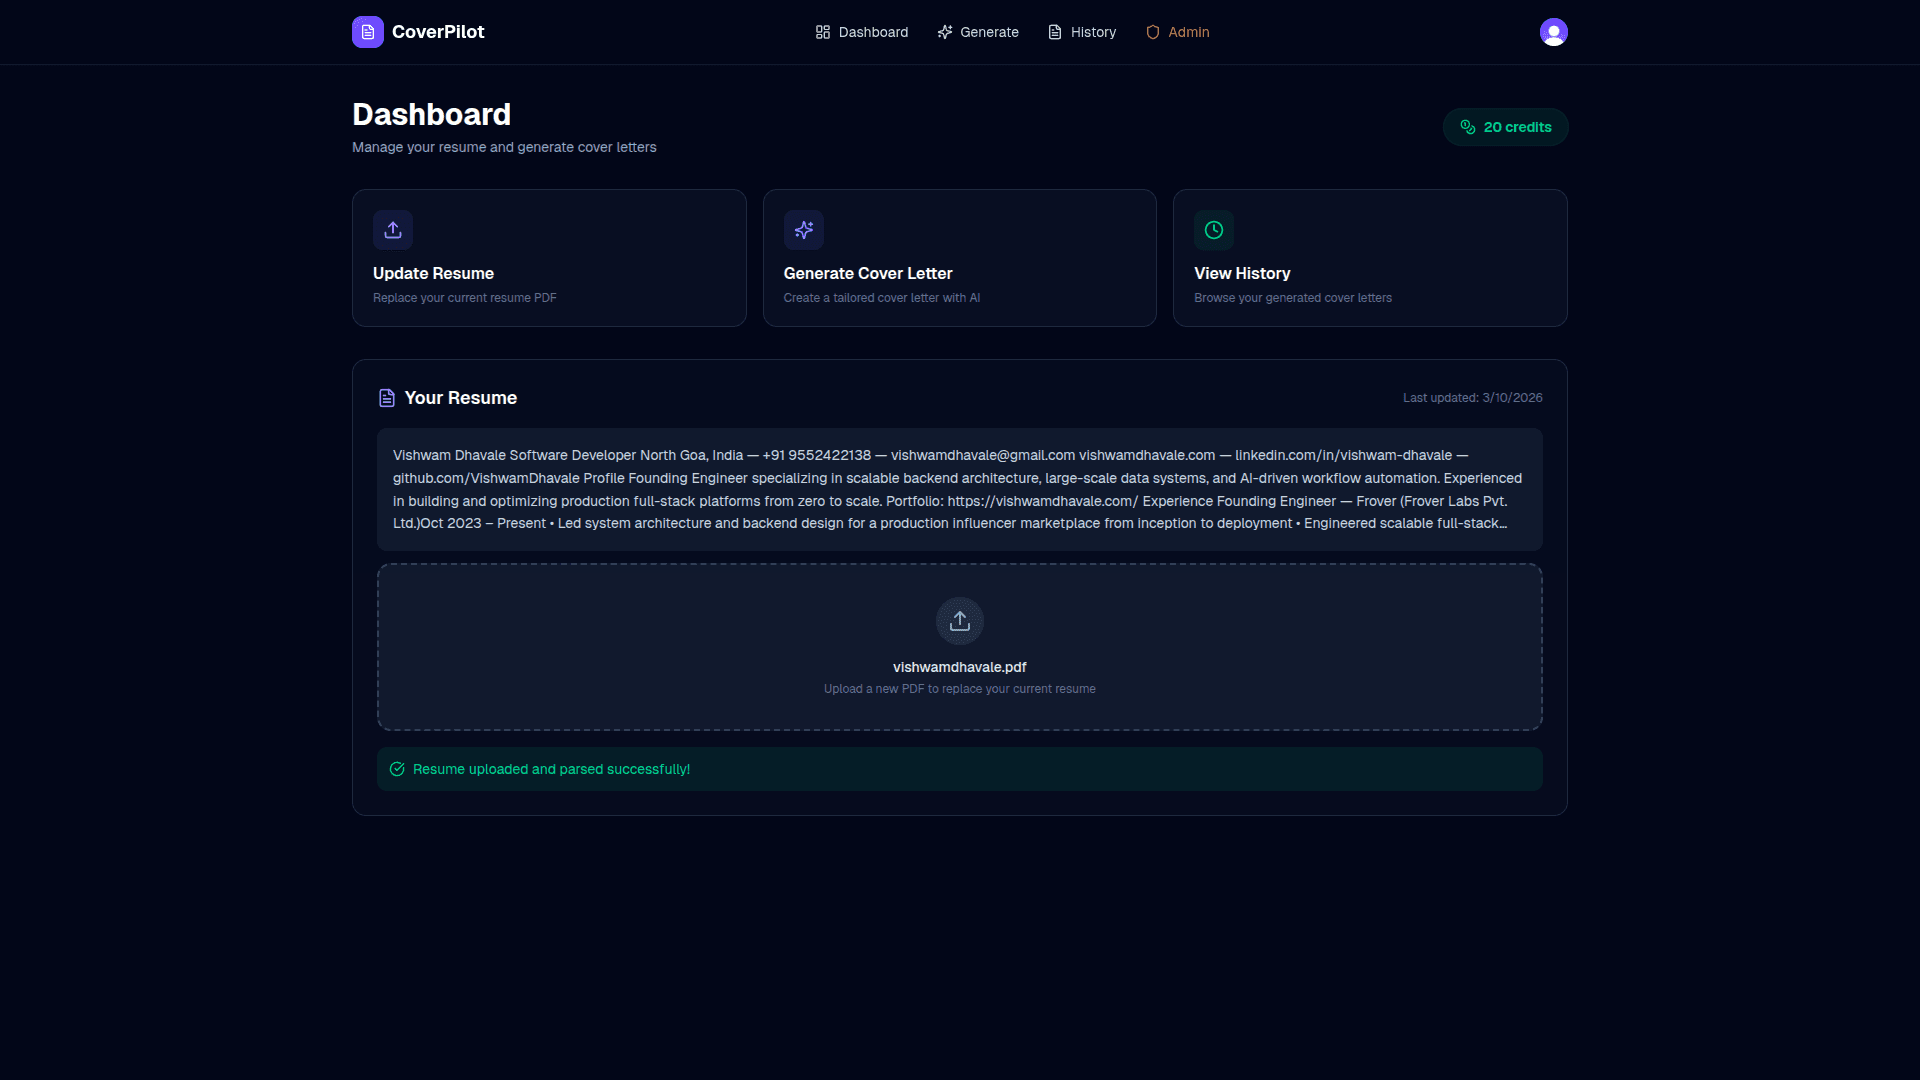Switch to the Admin section
The image size is (1920, 1080).
(1177, 31)
